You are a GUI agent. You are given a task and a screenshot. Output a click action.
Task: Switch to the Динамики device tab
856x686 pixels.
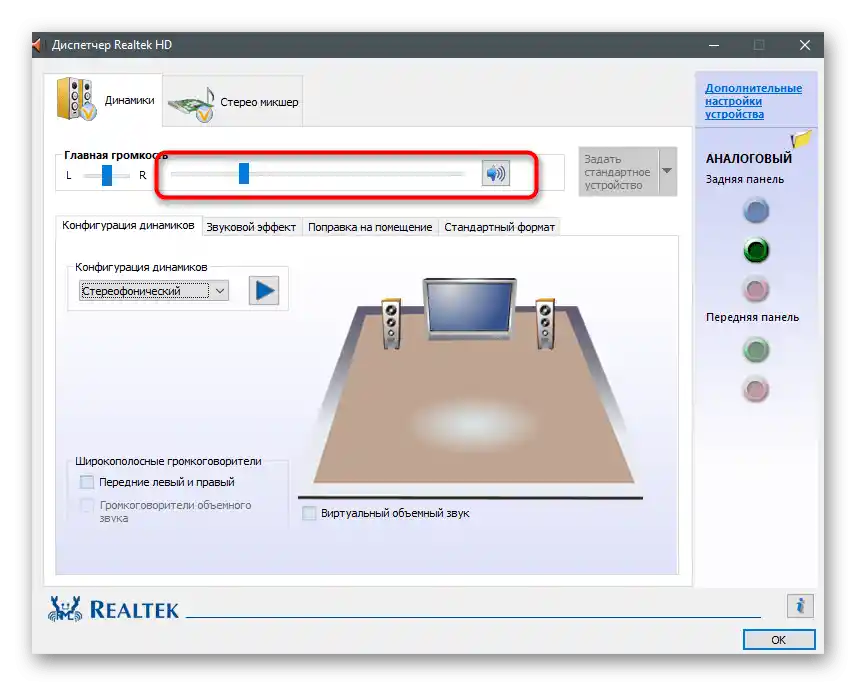click(x=103, y=100)
